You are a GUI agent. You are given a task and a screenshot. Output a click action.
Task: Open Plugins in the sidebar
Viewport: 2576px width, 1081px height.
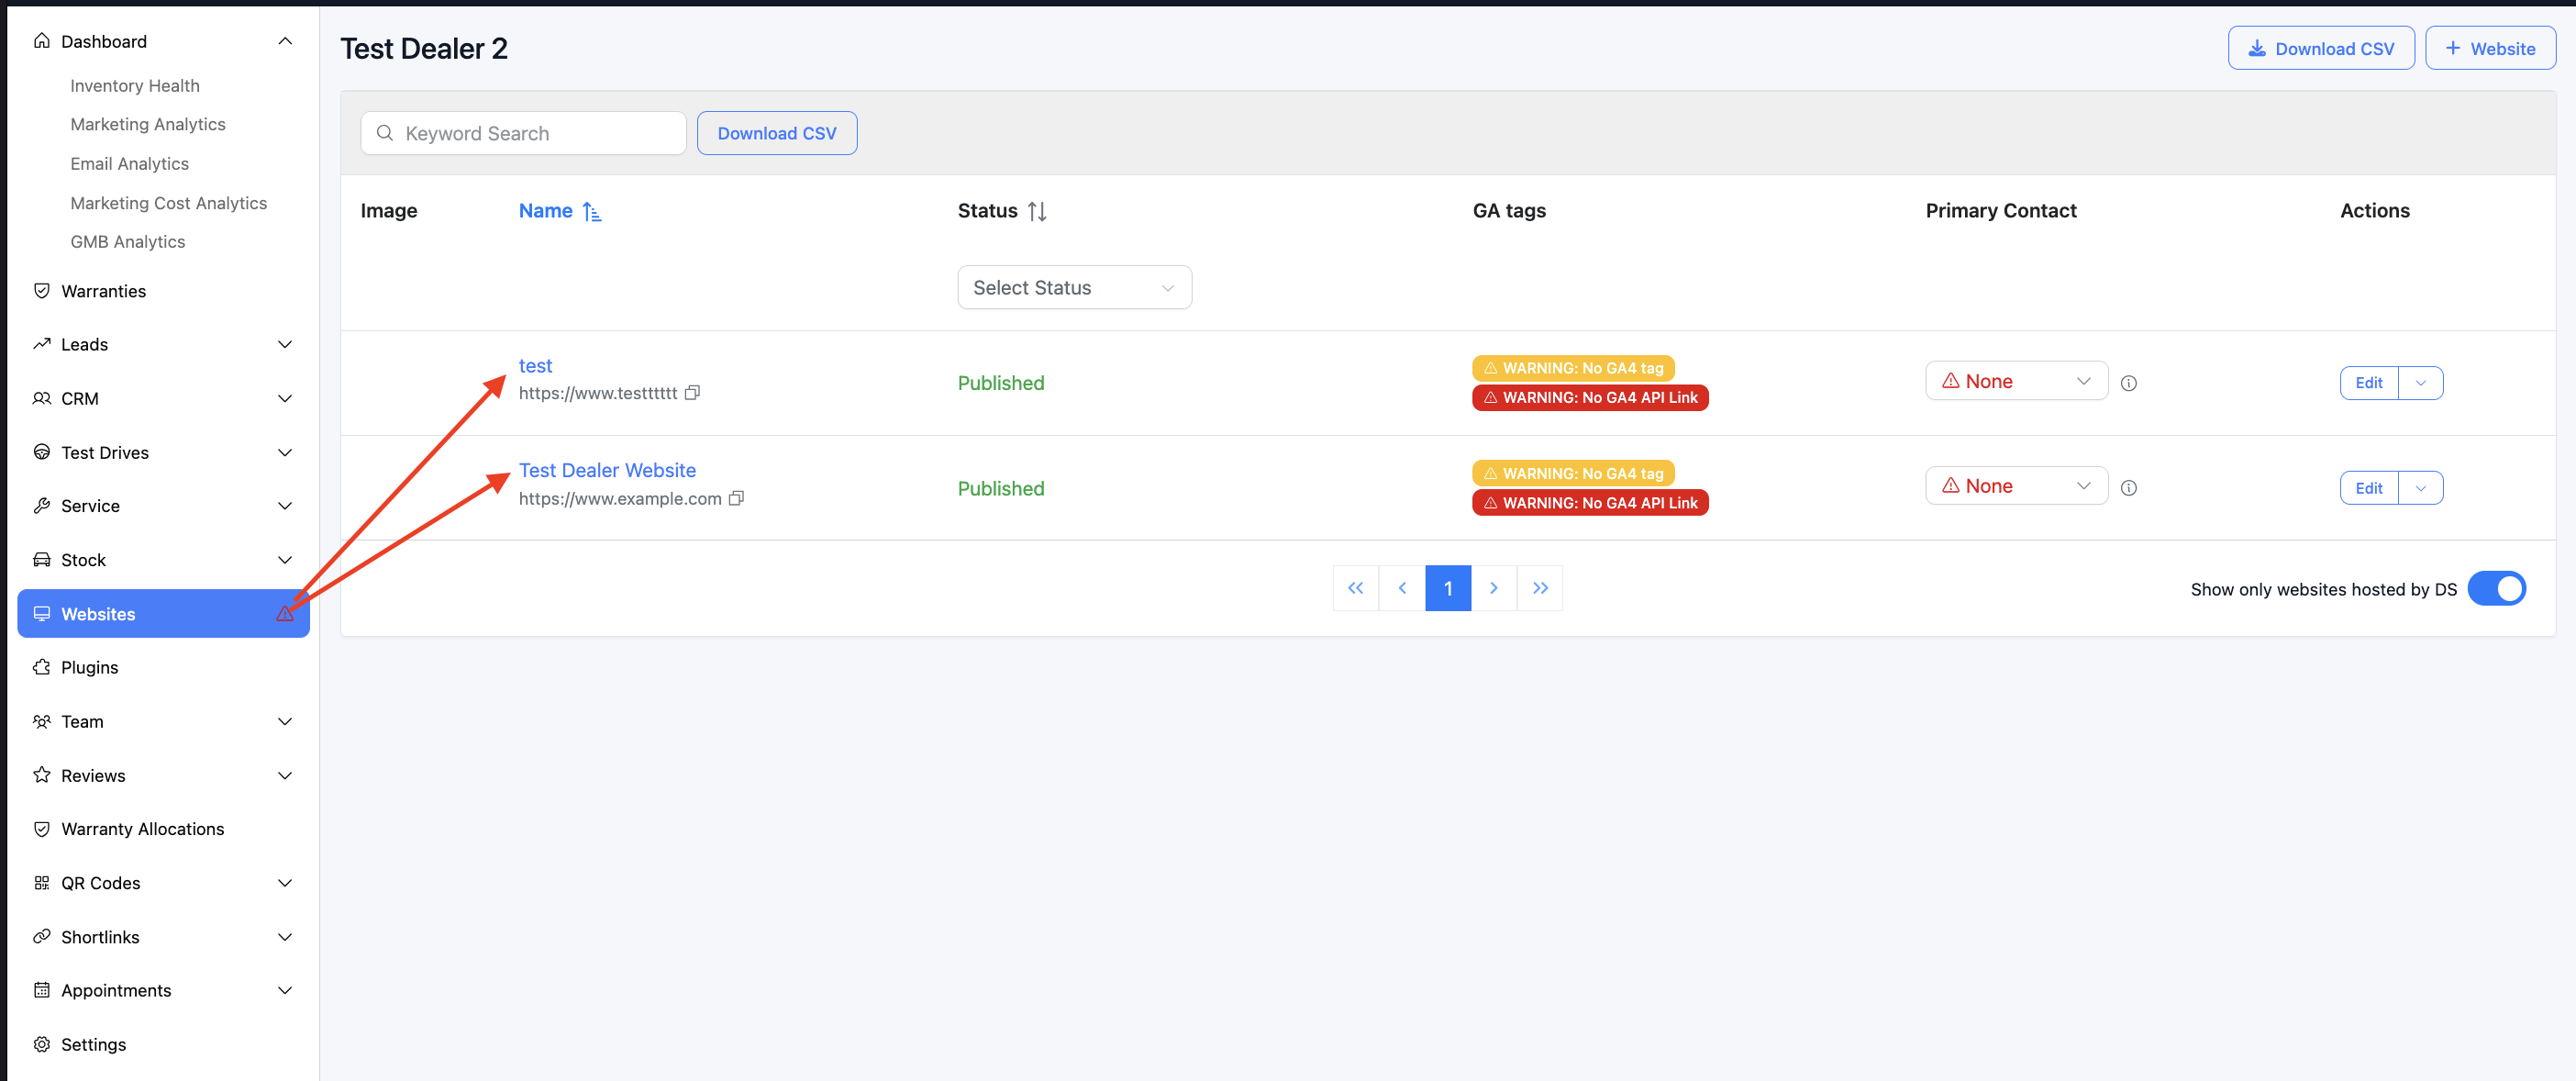click(90, 667)
